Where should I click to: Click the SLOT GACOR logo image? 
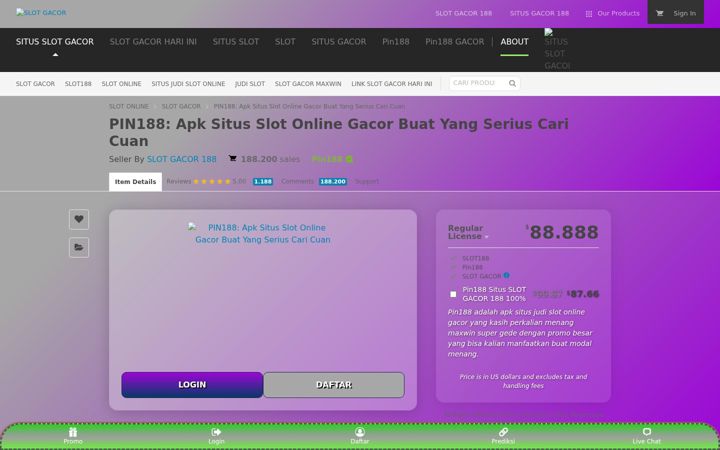41,12
